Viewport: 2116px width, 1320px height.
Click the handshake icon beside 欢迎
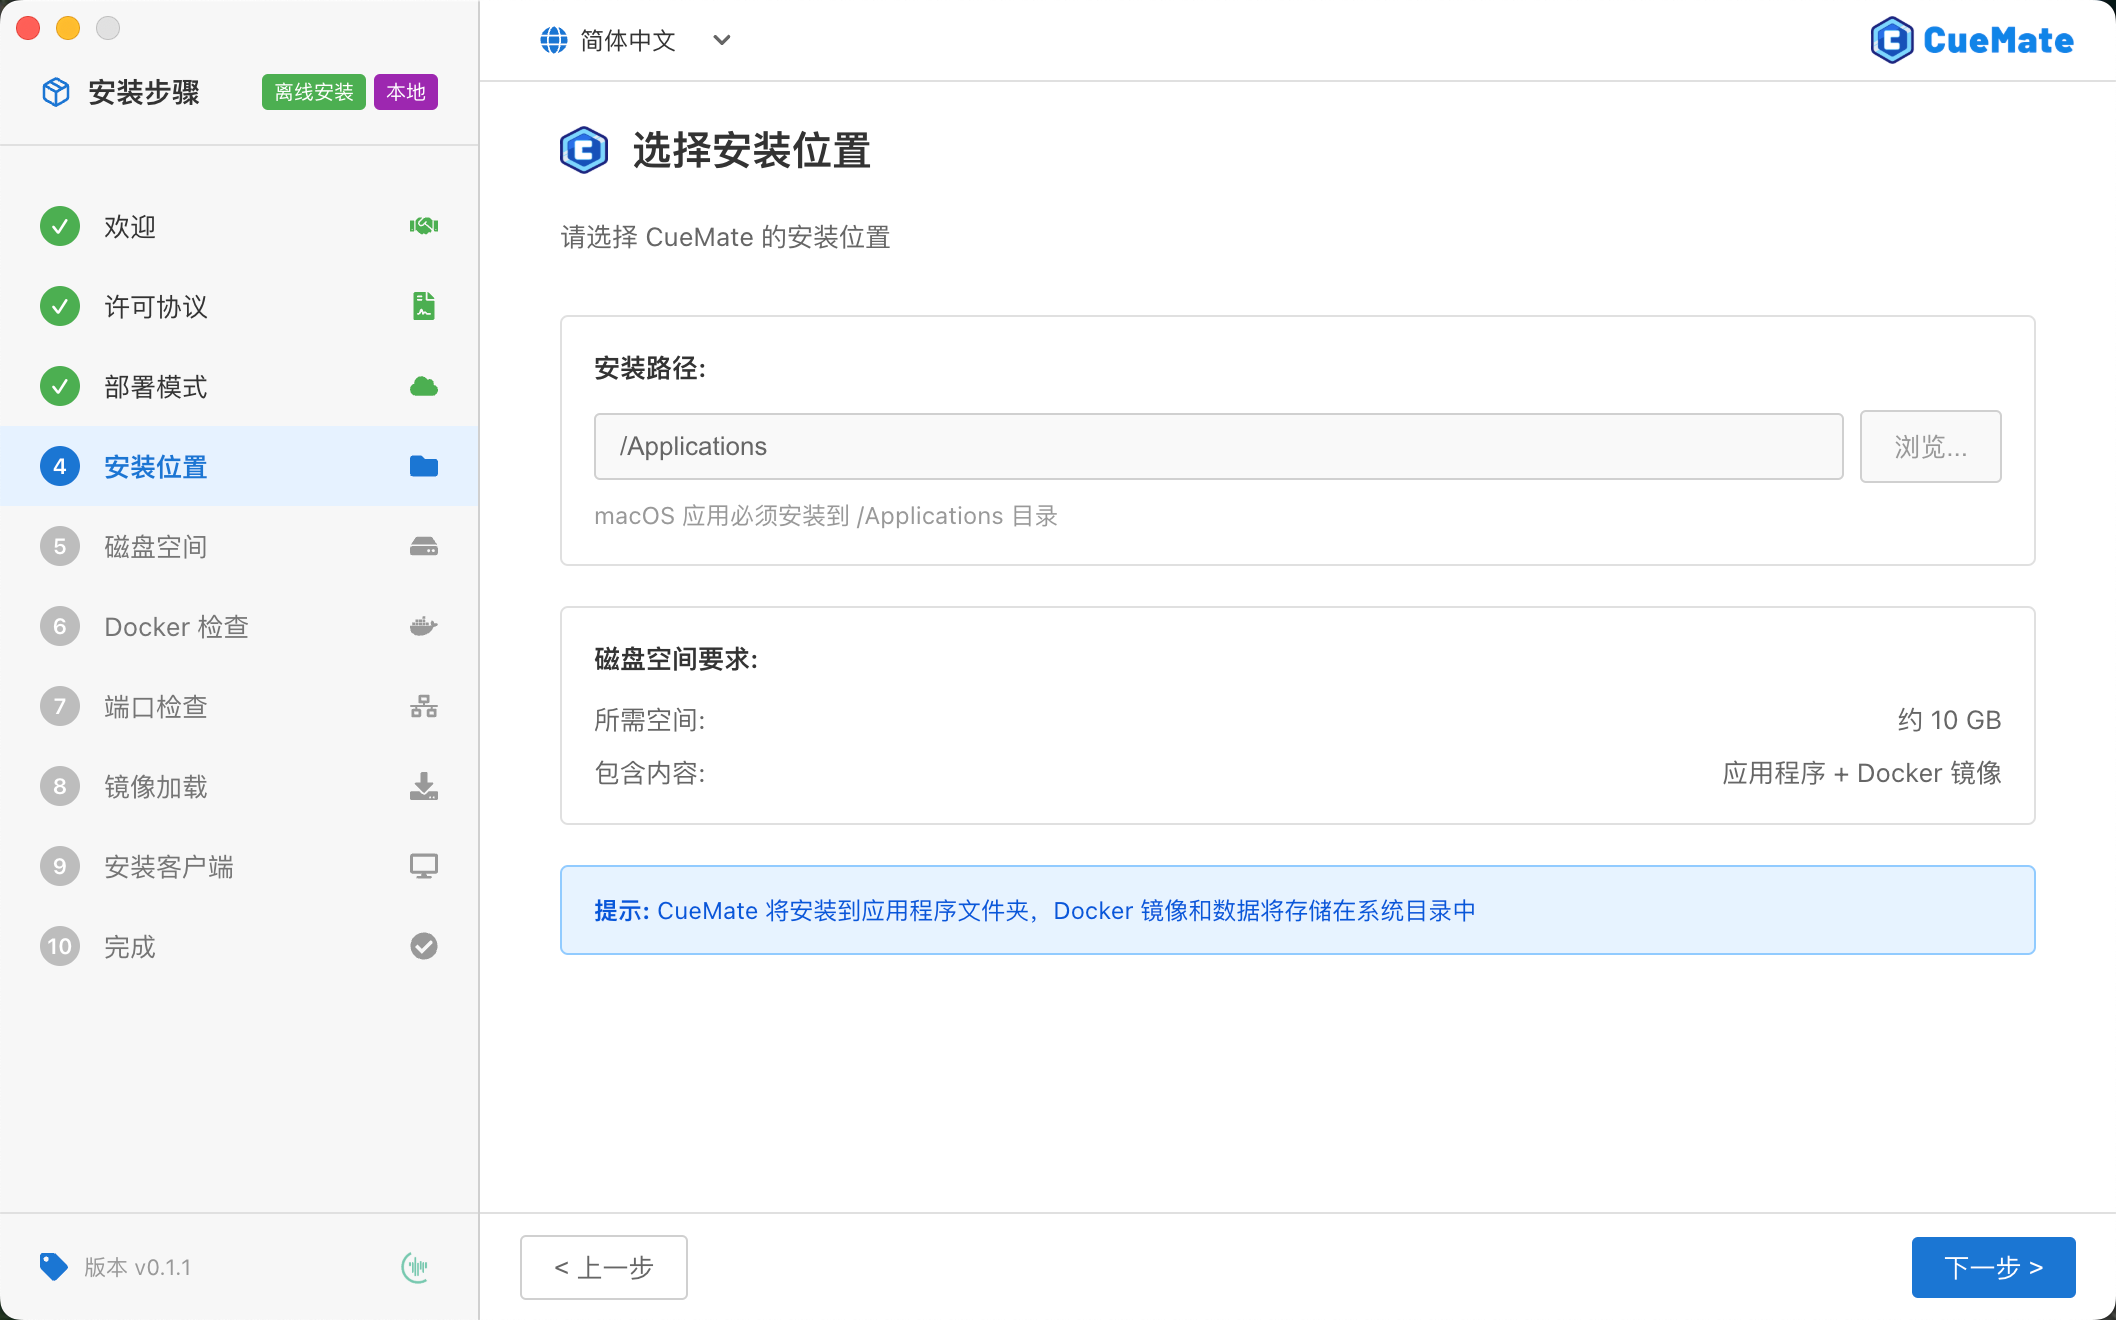[423, 226]
